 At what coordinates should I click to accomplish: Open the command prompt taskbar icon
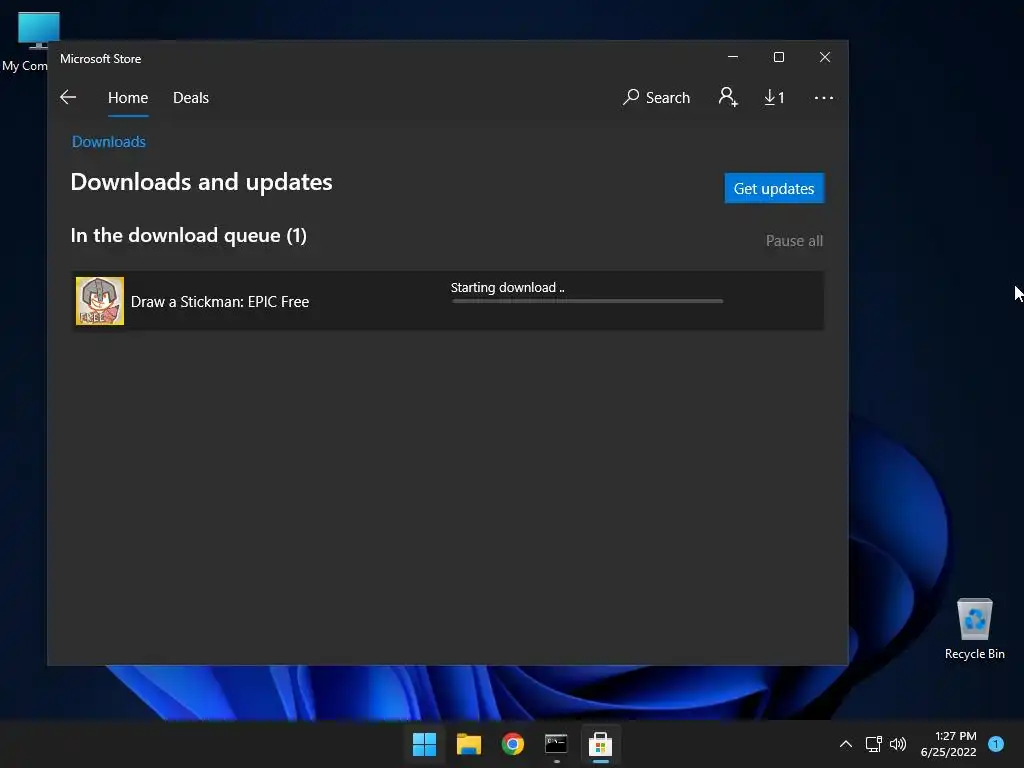(556, 744)
